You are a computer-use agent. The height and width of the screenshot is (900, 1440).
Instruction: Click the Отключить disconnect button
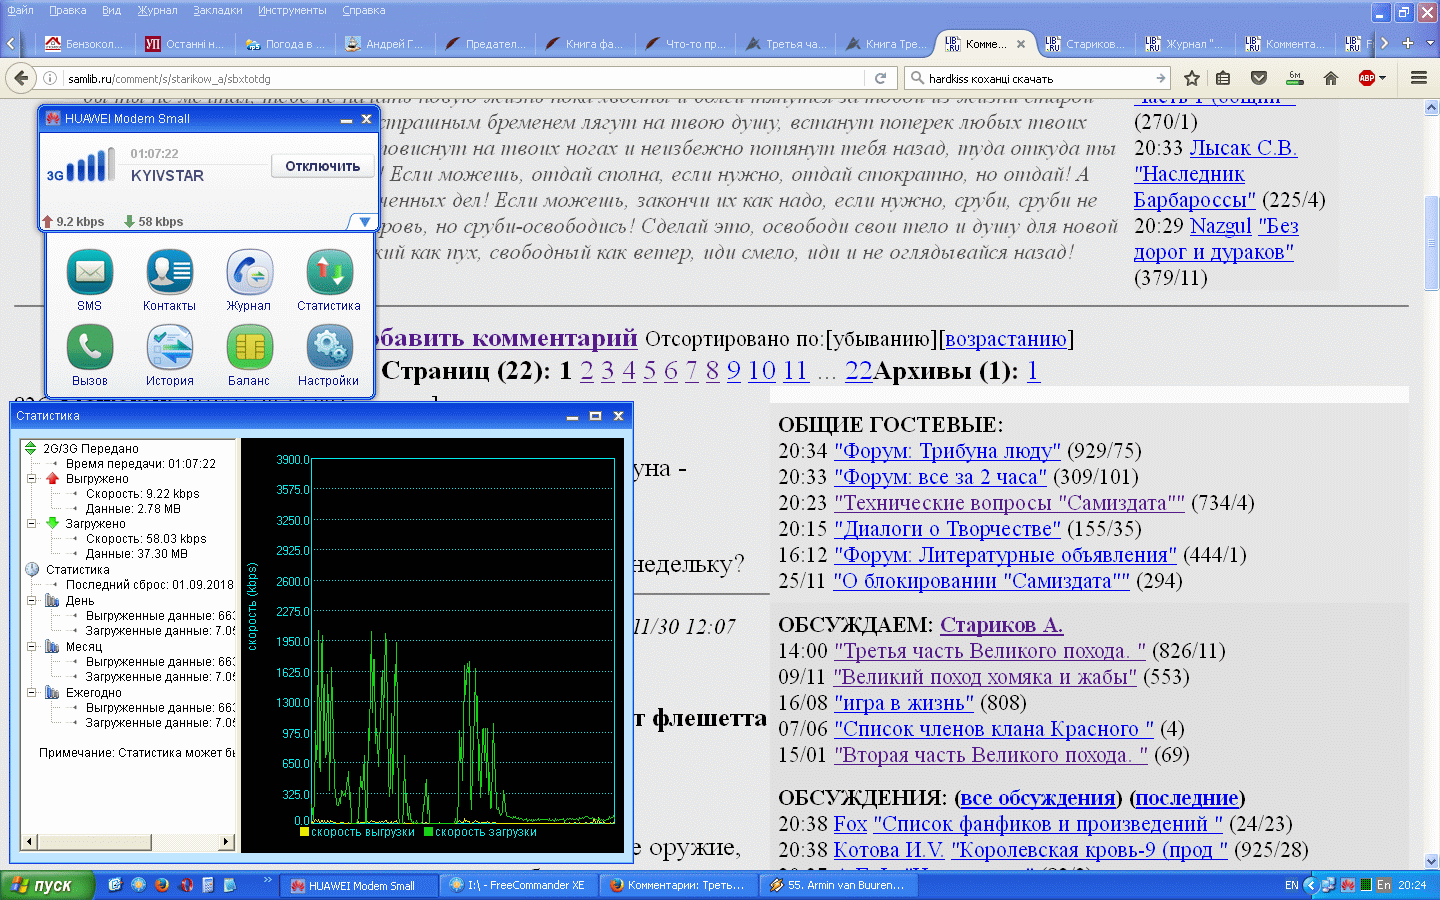point(322,166)
